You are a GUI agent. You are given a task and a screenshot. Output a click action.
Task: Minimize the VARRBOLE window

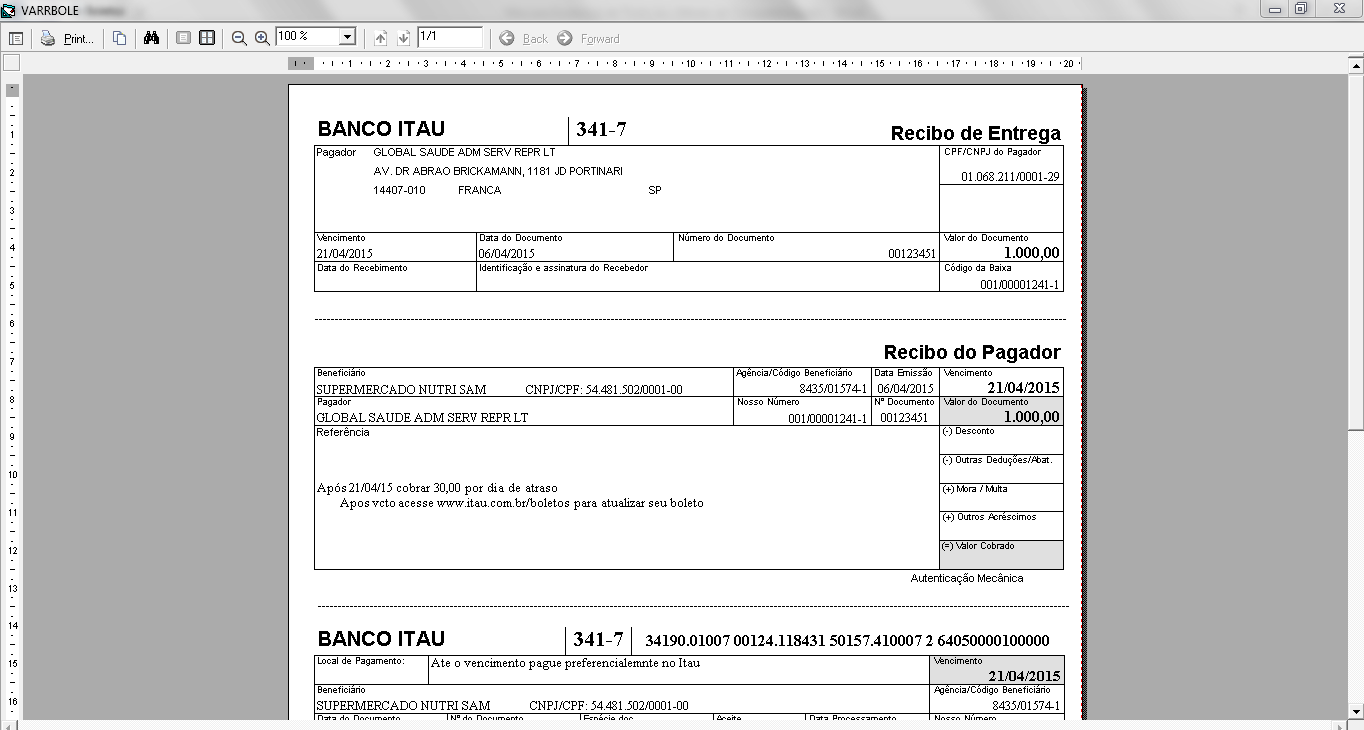point(1274,8)
